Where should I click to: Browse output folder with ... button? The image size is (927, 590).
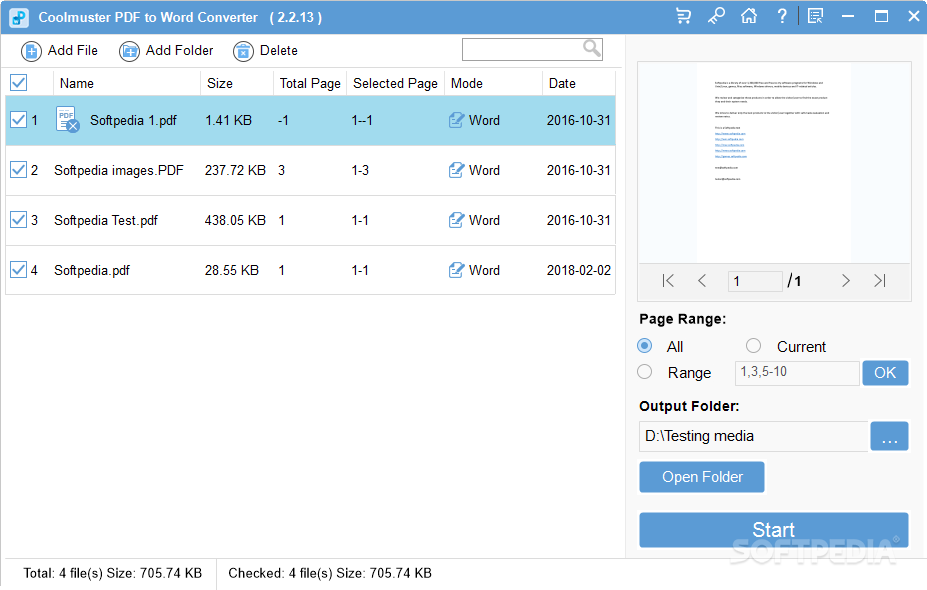click(889, 436)
